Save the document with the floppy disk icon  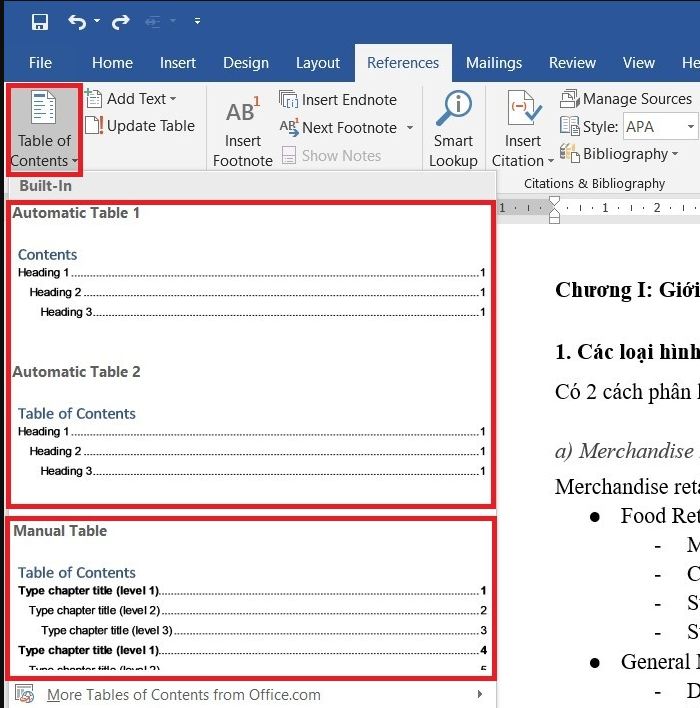[x=40, y=22]
